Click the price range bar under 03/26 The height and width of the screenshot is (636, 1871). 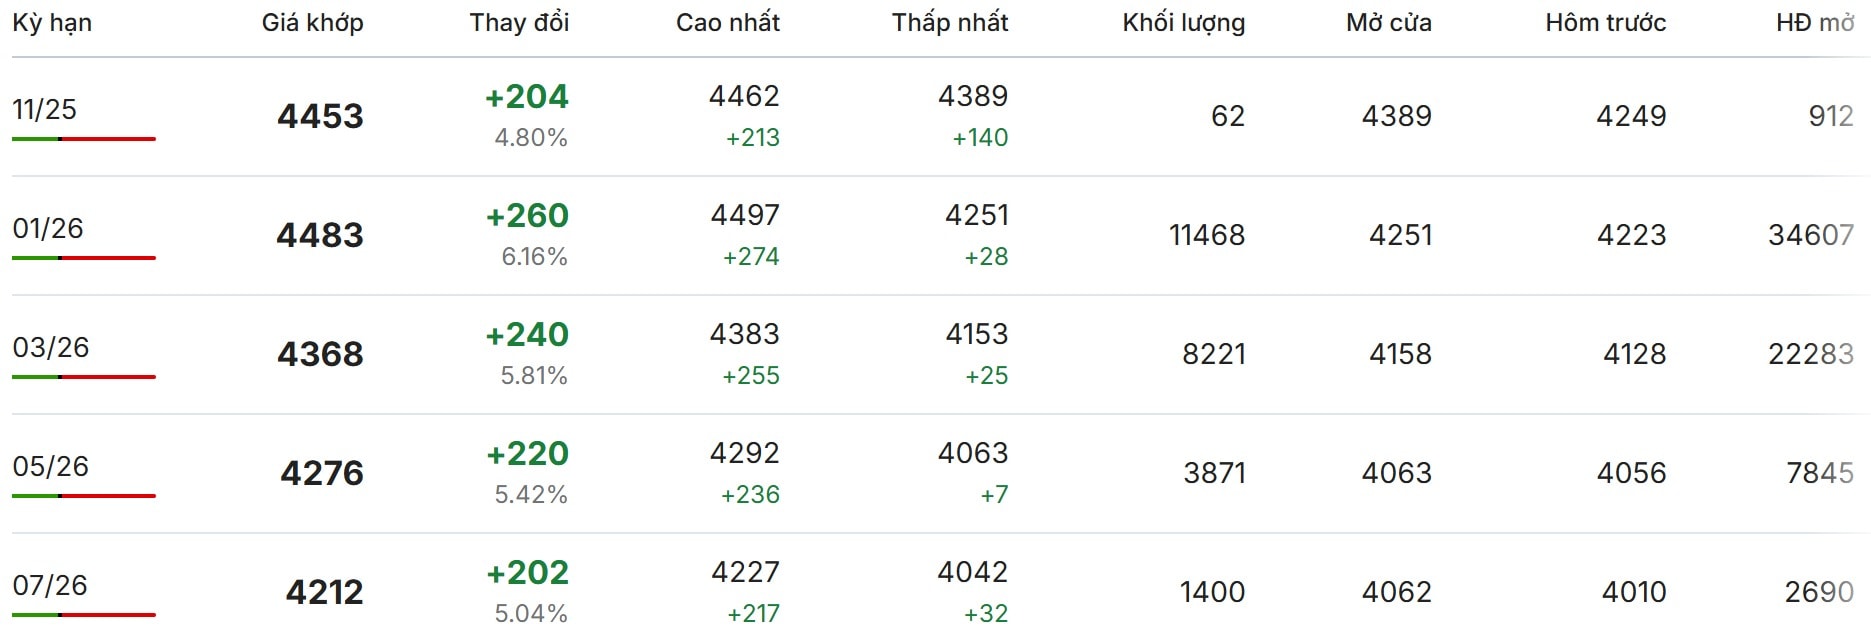pos(84,377)
